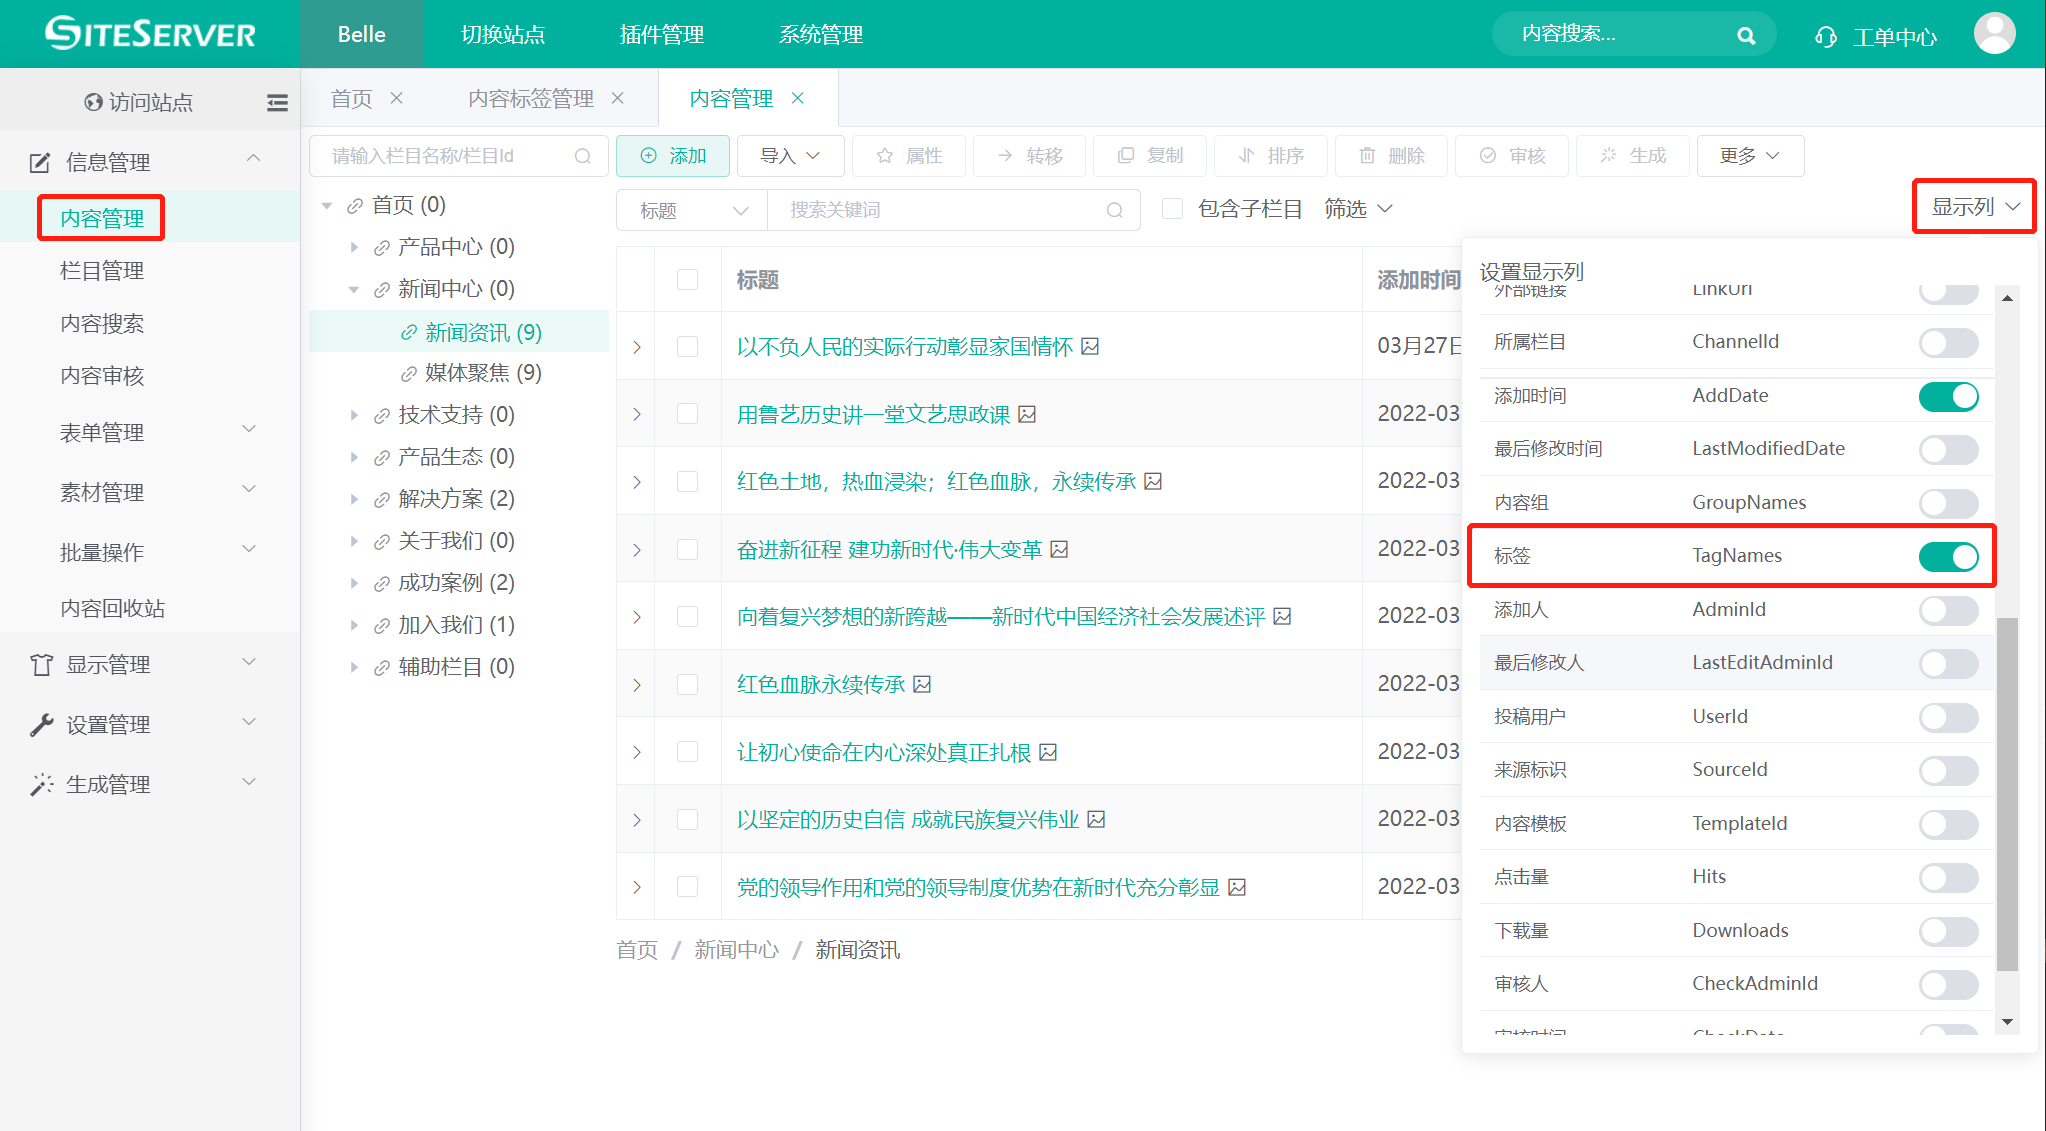Open the 插件管理 top menu
2046x1131 pixels.
click(x=661, y=34)
